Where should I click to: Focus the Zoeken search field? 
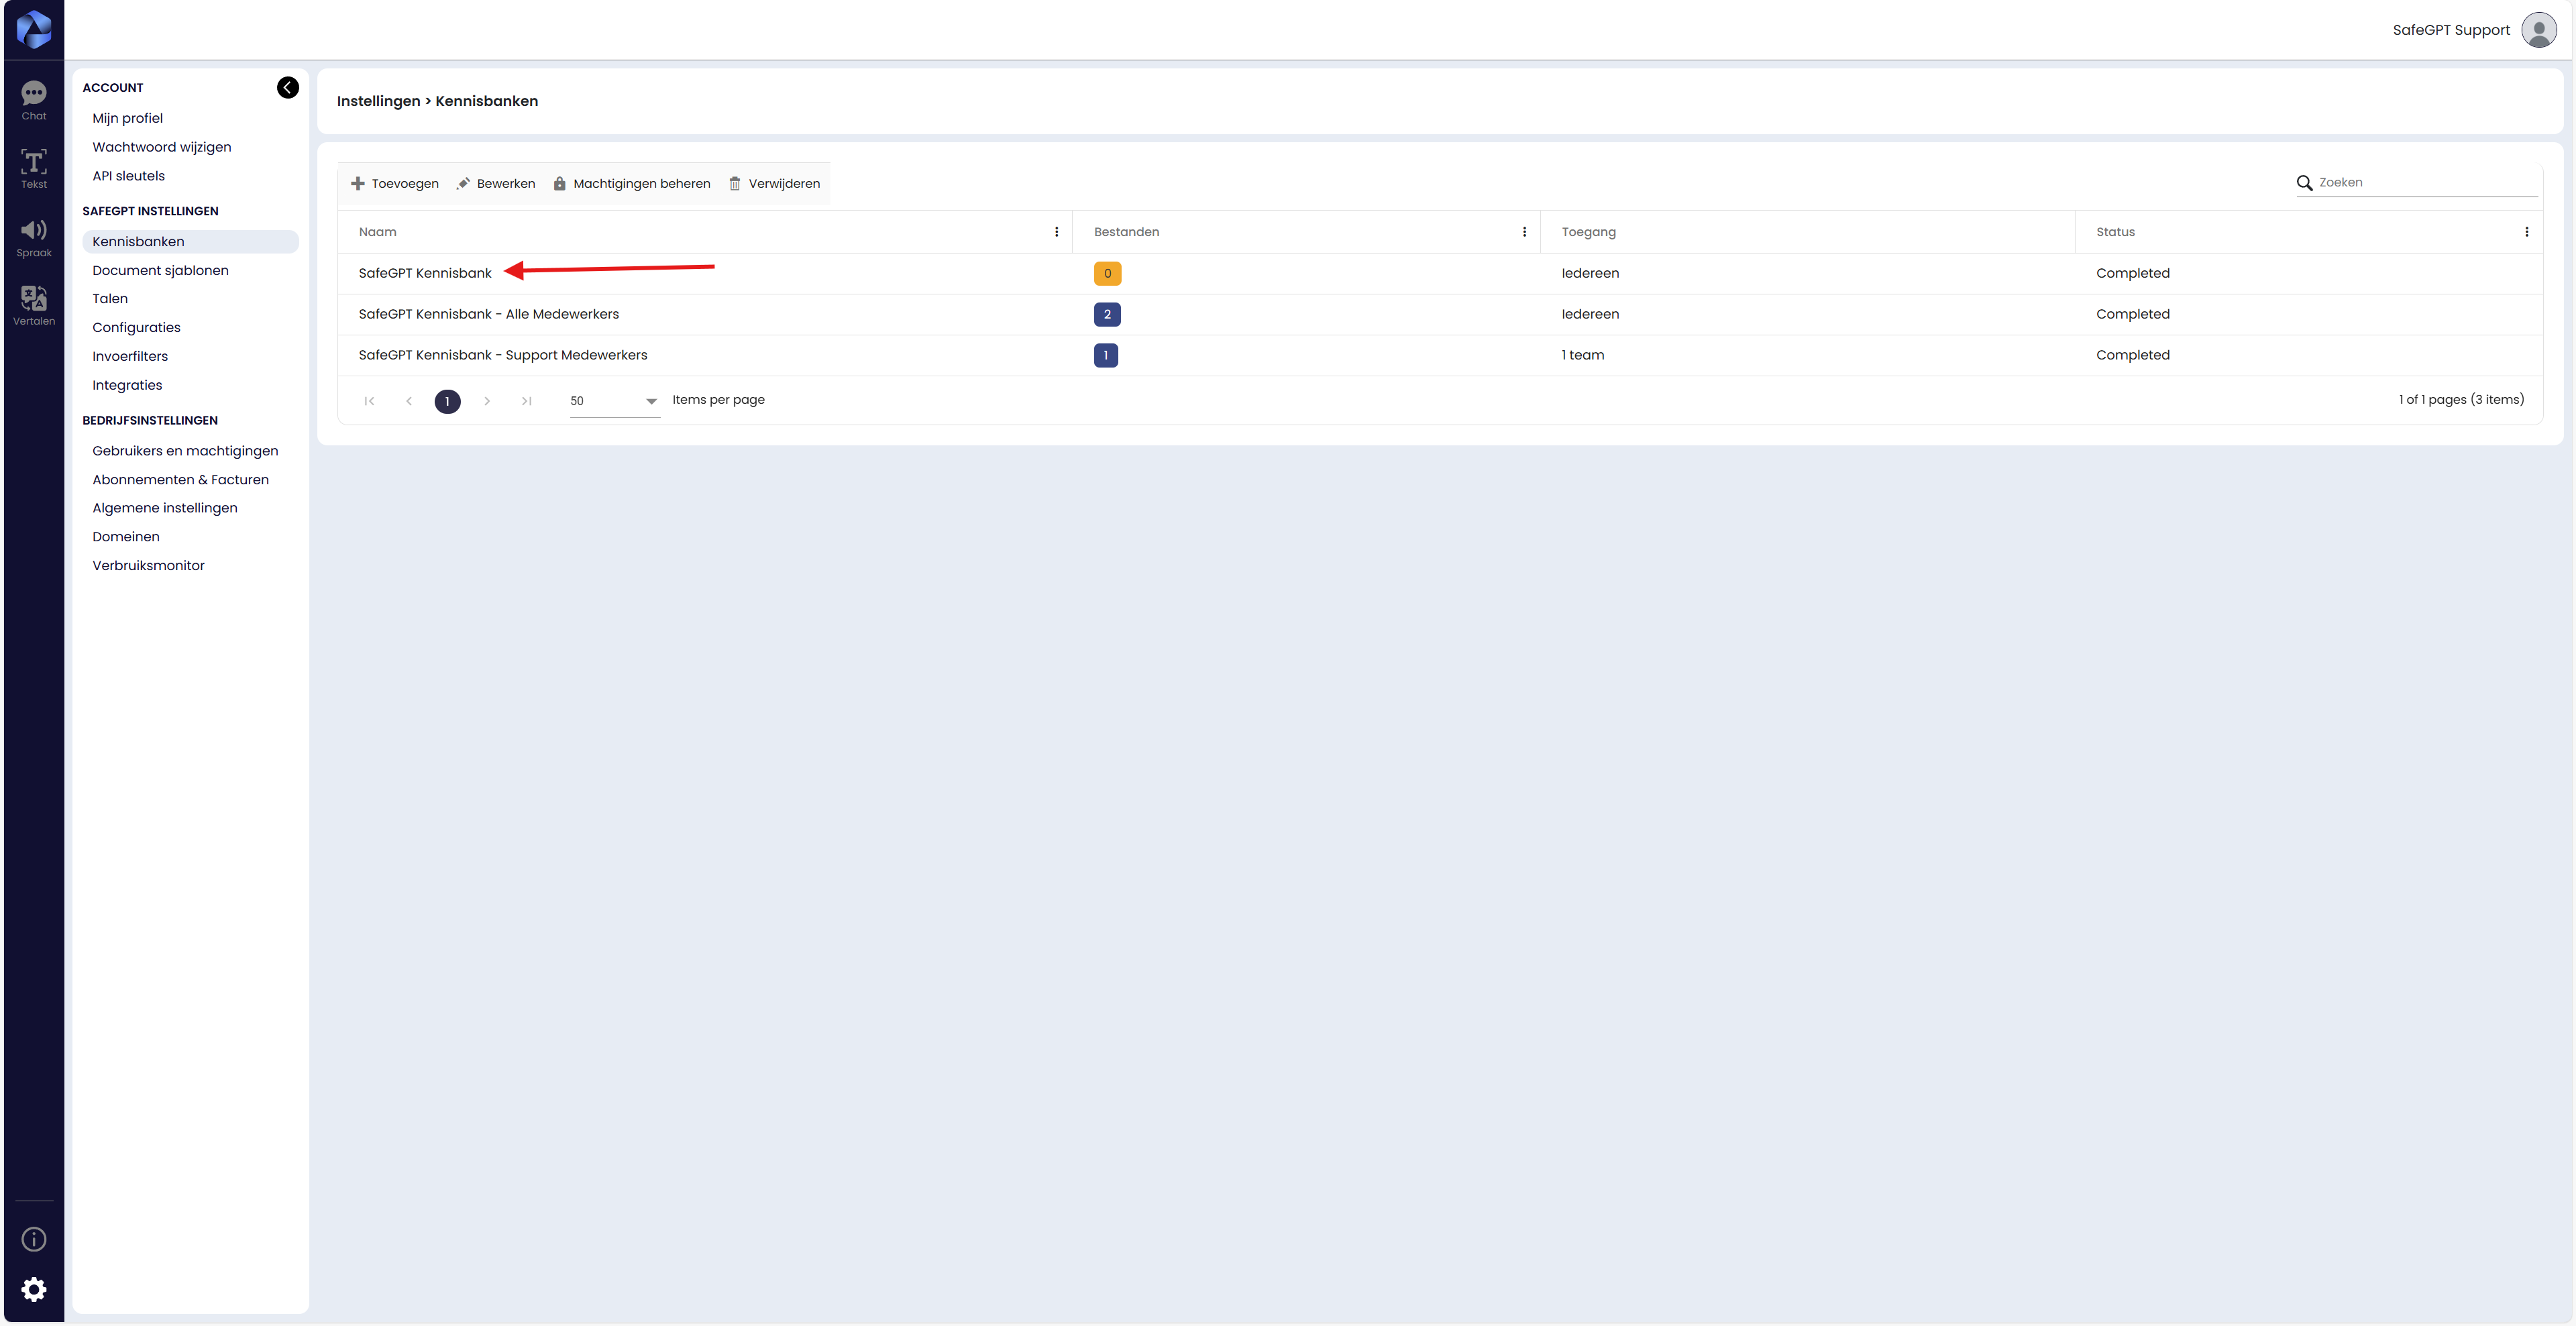(2425, 183)
